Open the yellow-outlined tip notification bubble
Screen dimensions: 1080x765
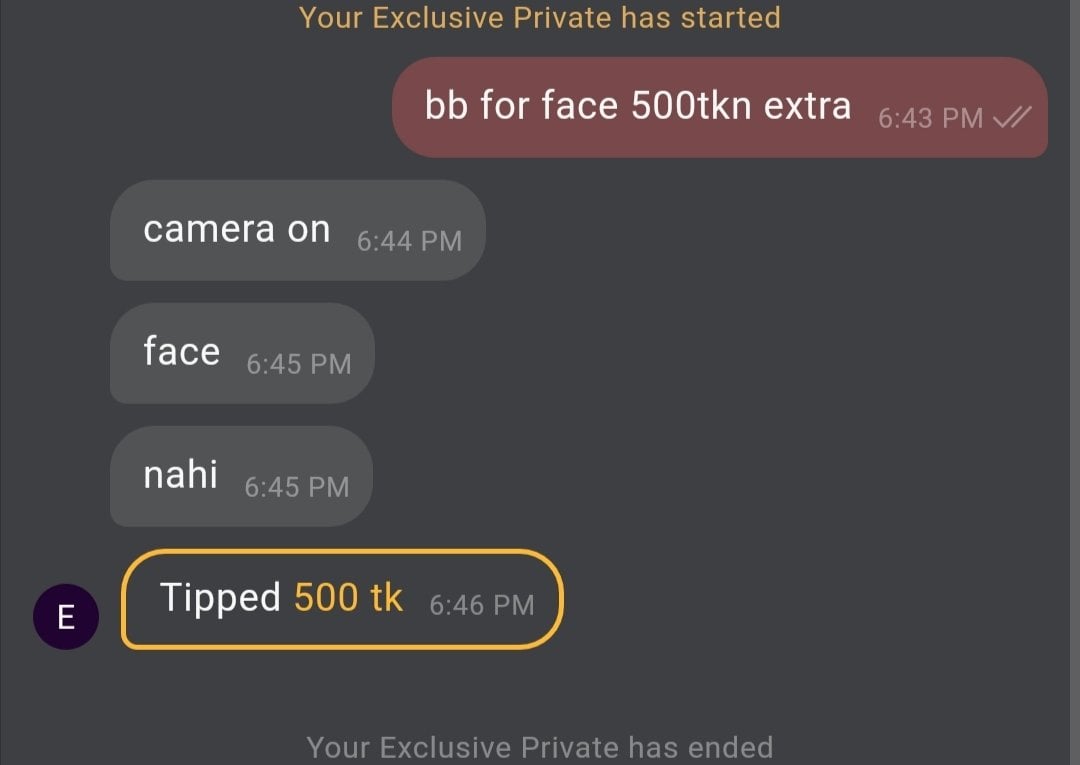click(342, 599)
